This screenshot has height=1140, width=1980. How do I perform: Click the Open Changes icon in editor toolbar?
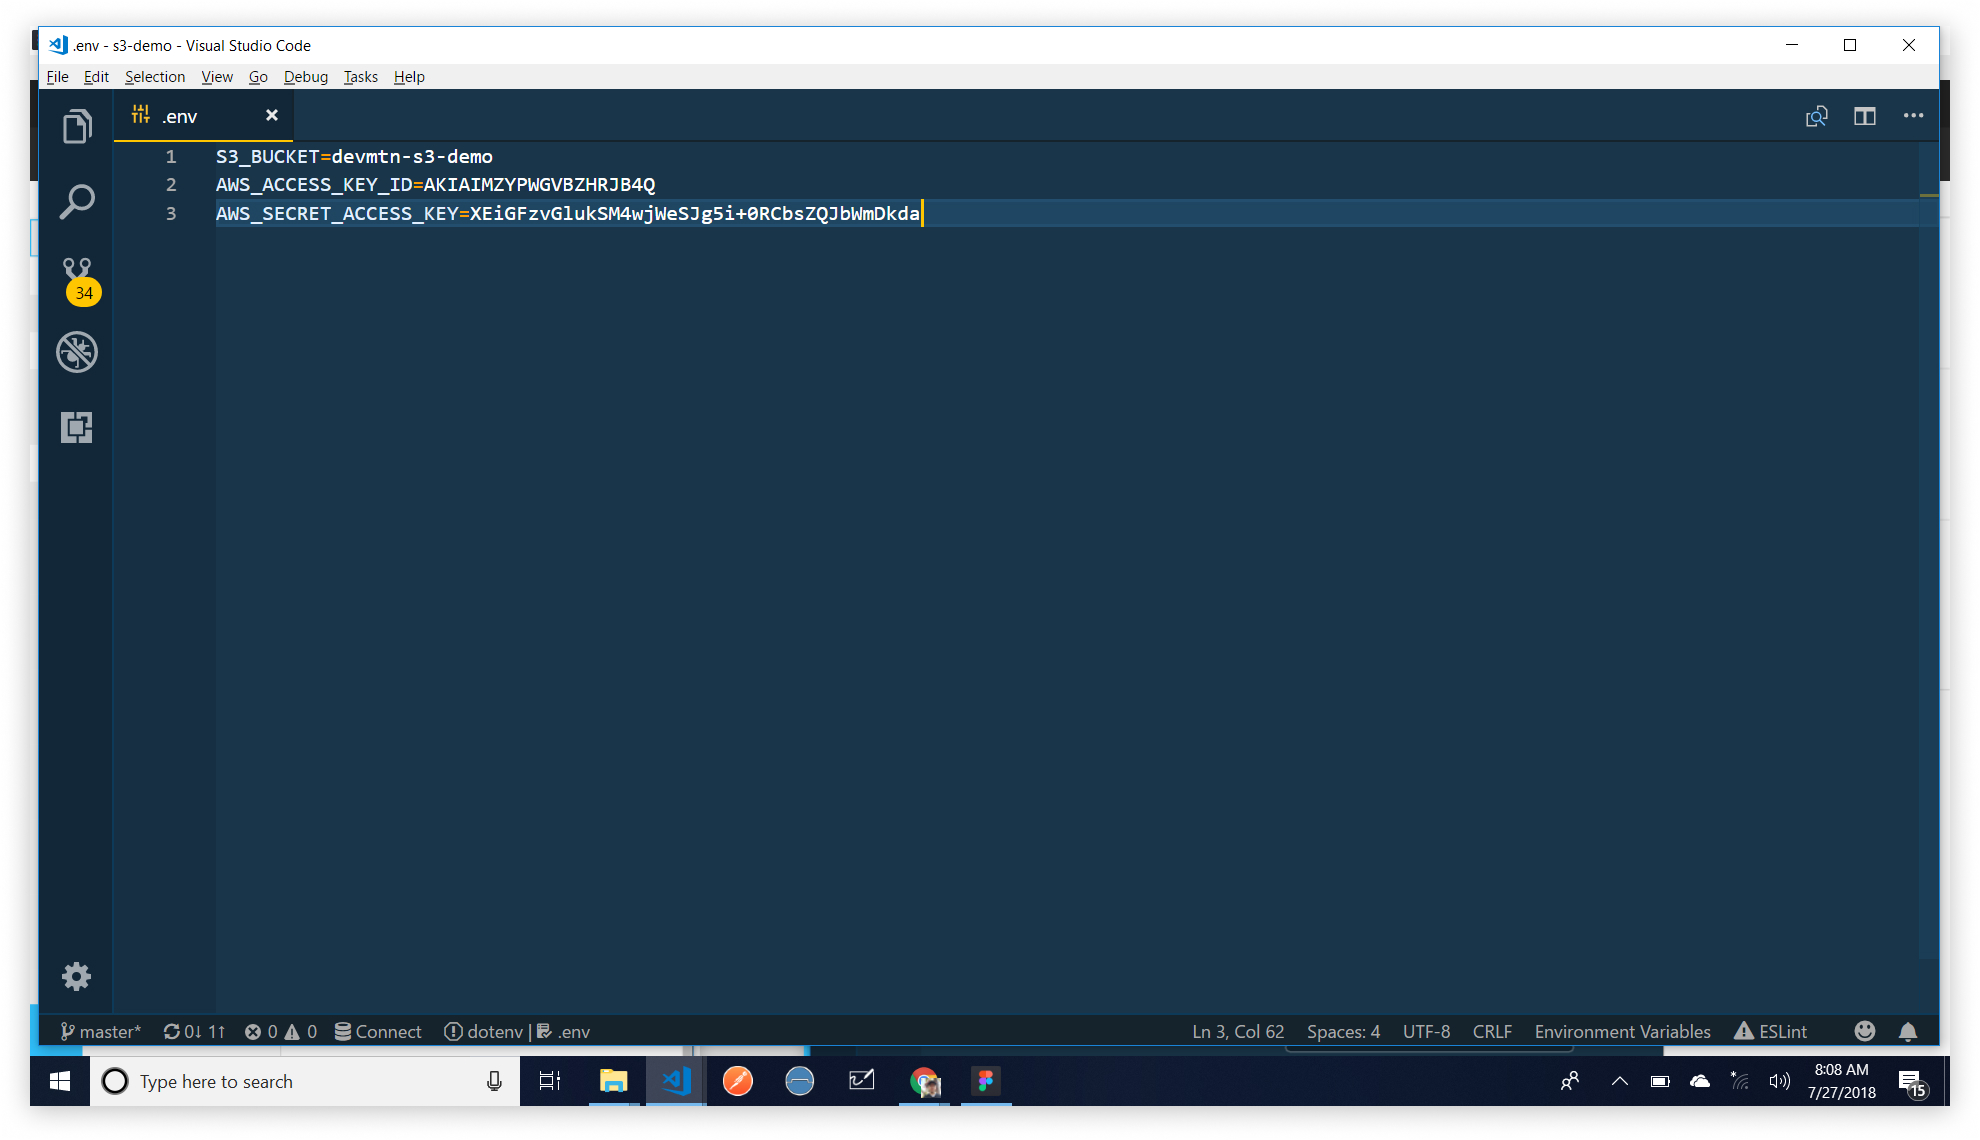point(1816,116)
